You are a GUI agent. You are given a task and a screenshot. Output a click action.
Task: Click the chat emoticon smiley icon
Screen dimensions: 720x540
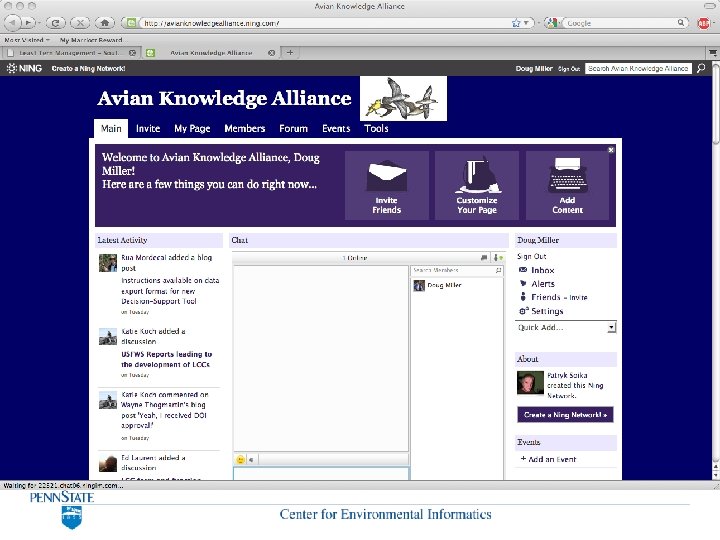[x=240, y=459]
